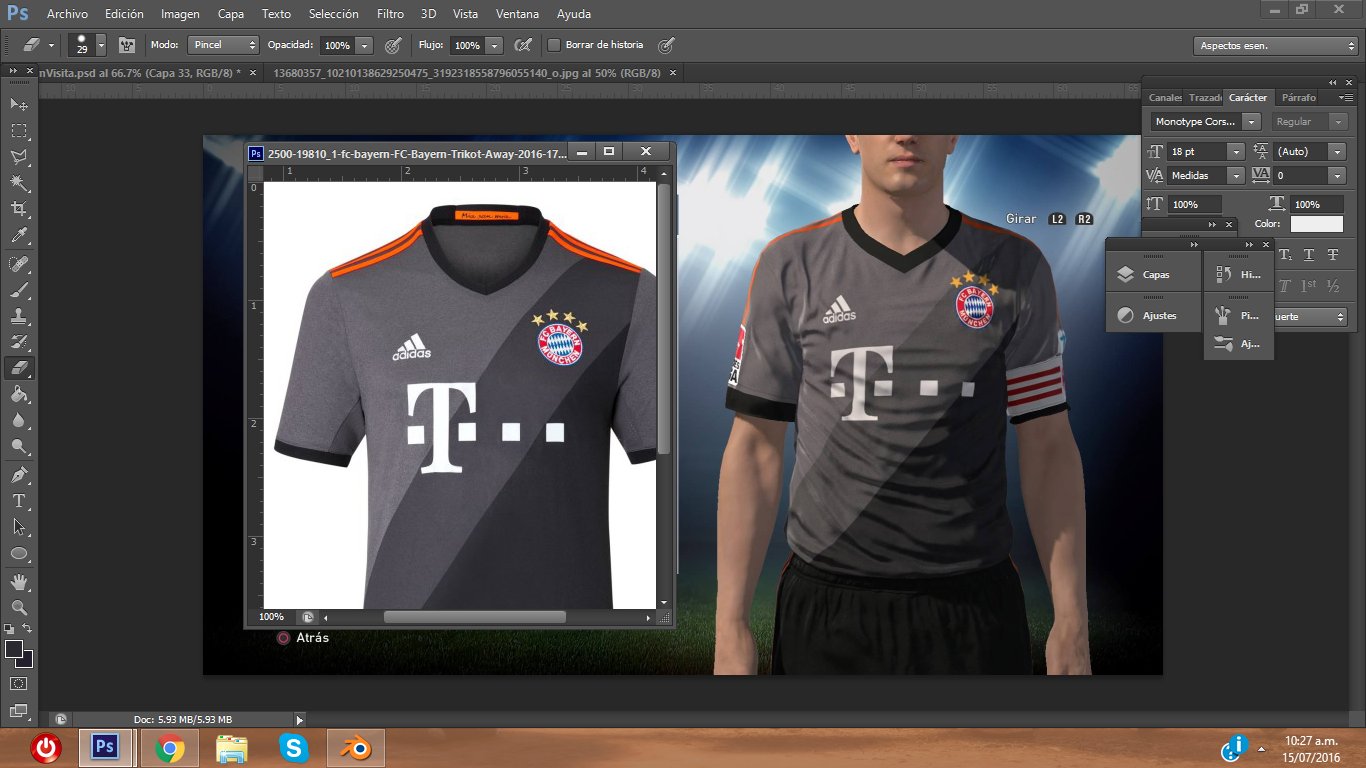
Task: Open the Archivo menu
Action: click(67, 14)
